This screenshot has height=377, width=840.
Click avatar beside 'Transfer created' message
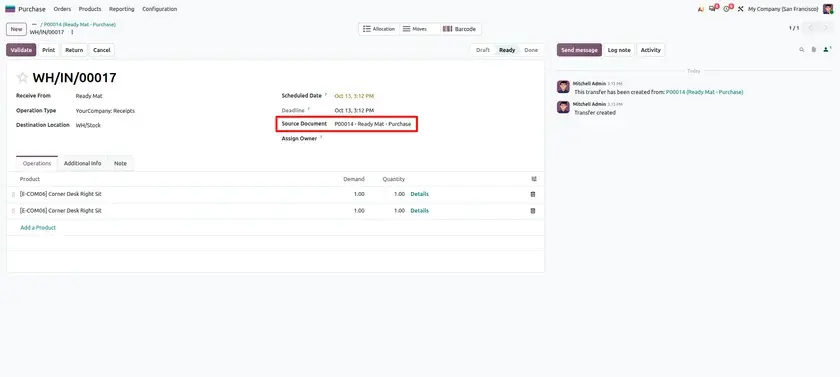click(x=563, y=107)
